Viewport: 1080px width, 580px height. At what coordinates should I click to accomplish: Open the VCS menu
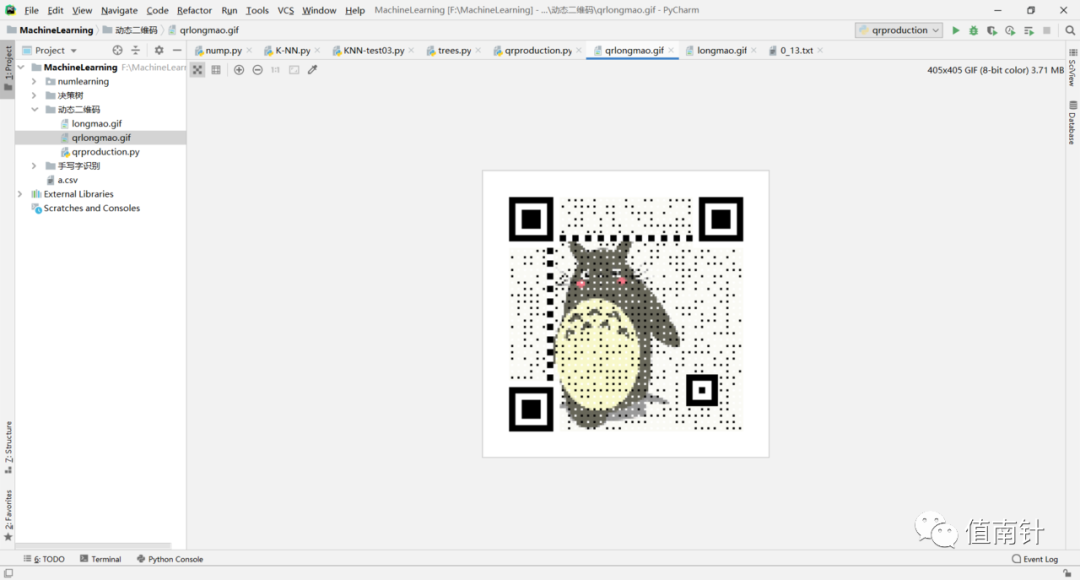(x=285, y=10)
